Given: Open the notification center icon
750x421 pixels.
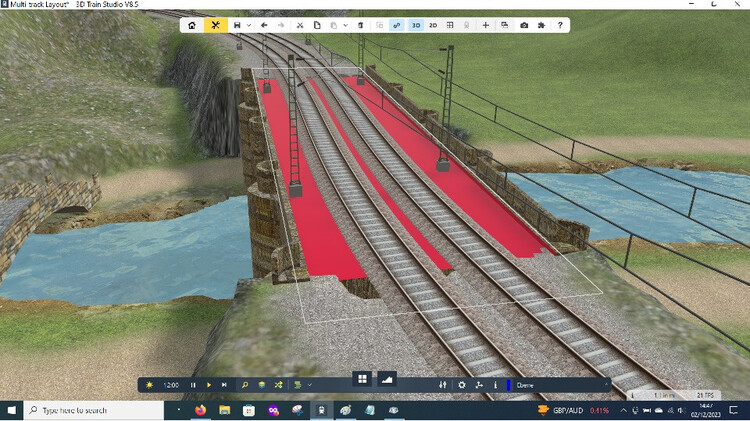Looking at the screenshot, I should (x=734, y=410).
